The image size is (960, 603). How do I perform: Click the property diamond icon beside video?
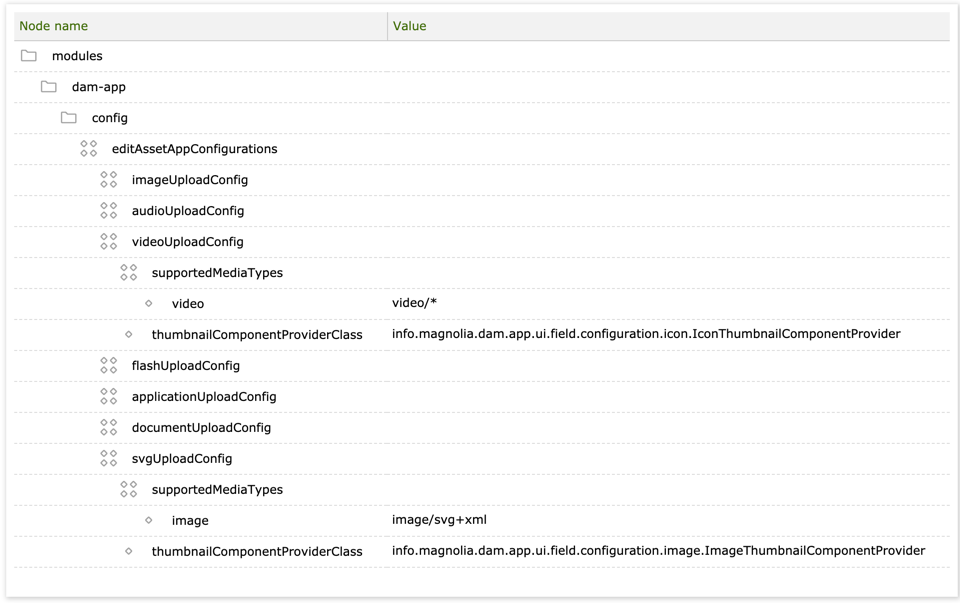point(149,304)
